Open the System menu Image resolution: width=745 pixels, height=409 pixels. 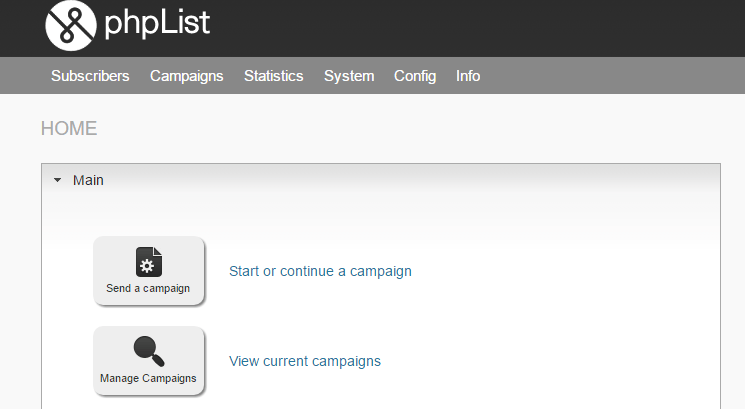349,76
